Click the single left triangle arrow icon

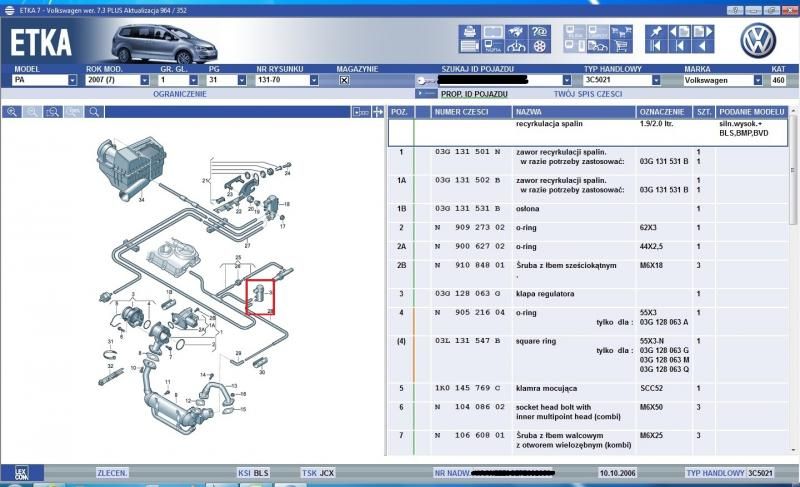(703, 46)
